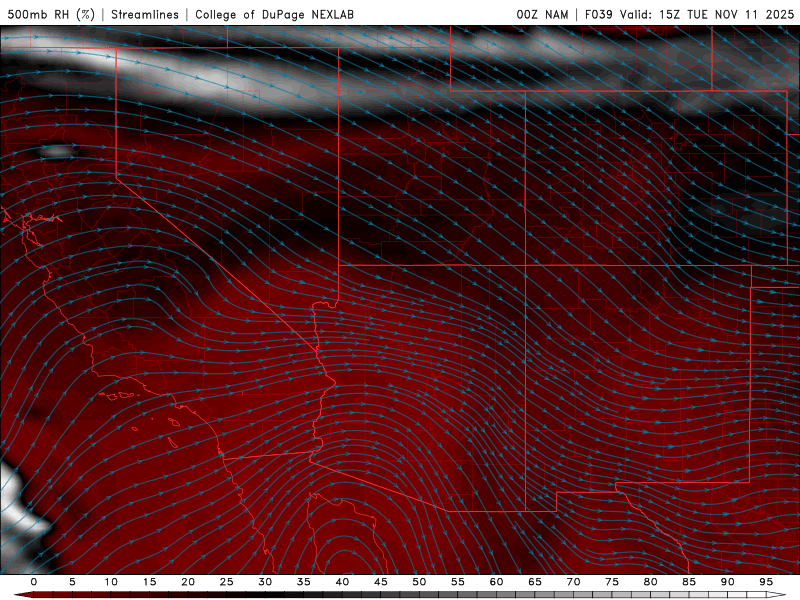800x600 pixels.
Task: Click the colorbar value 80 label
Action: pyautogui.click(x=650, y=582)
